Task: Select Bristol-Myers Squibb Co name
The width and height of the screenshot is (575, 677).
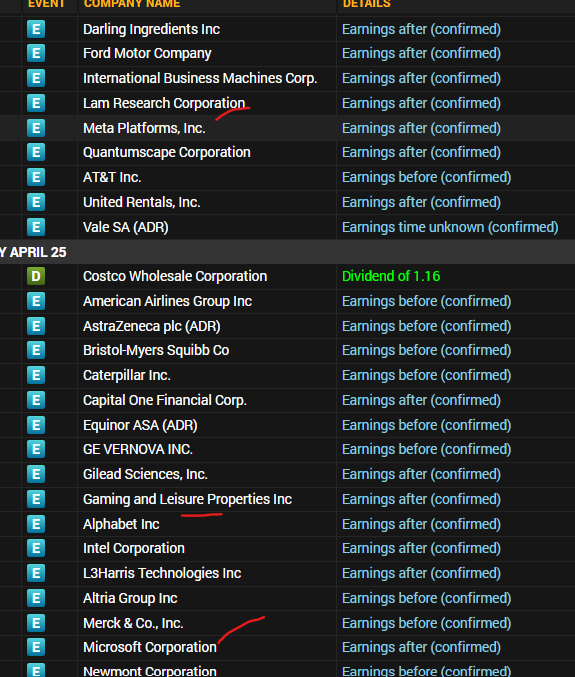Action: click(156, 350)
